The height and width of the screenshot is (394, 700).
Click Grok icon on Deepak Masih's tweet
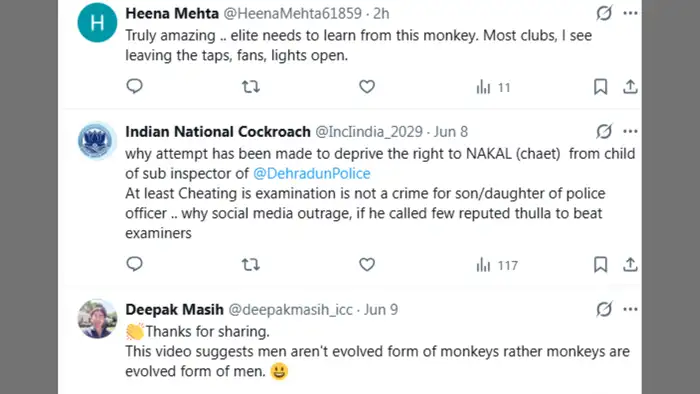(x=604, y=309)
